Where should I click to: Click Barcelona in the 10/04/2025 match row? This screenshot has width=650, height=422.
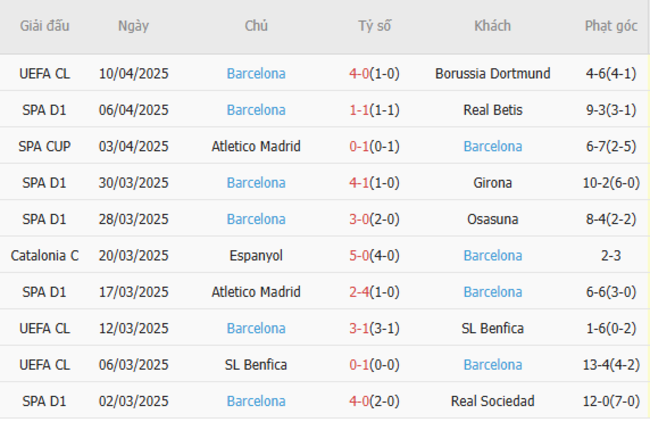click(256, 73)
